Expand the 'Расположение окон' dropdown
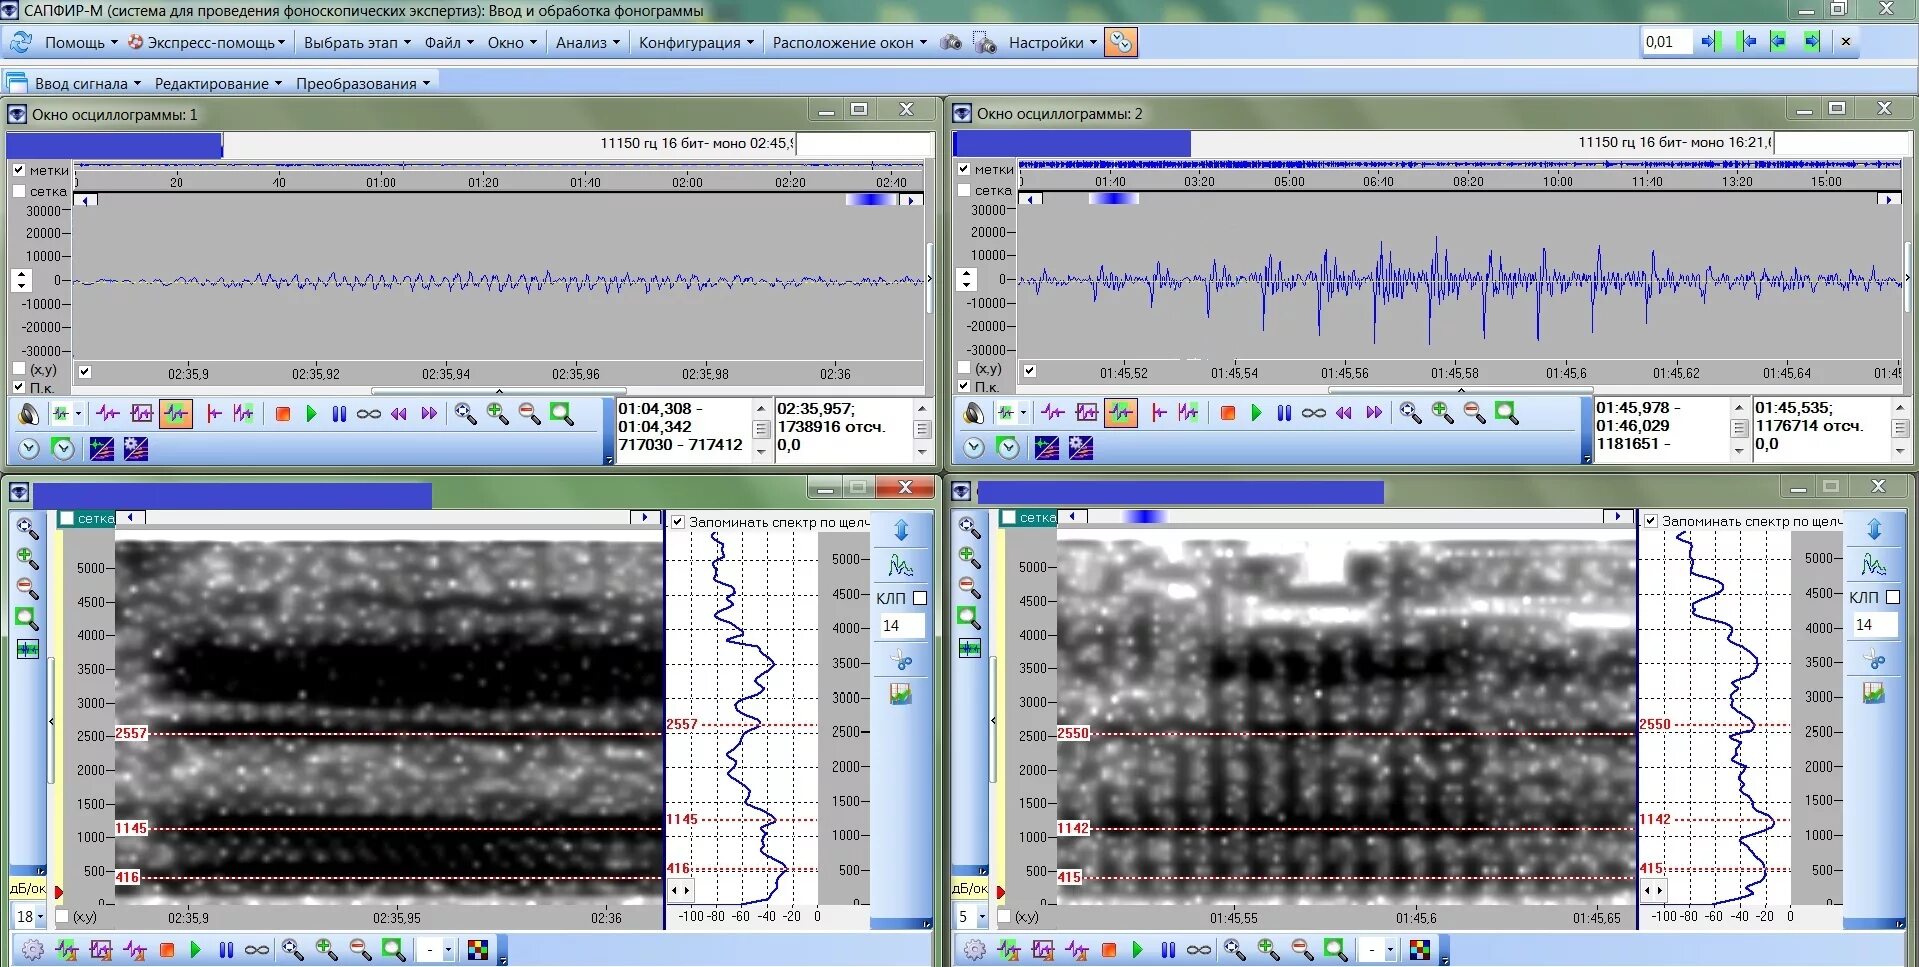This screenshot has width=1919, height=967. 850,43
